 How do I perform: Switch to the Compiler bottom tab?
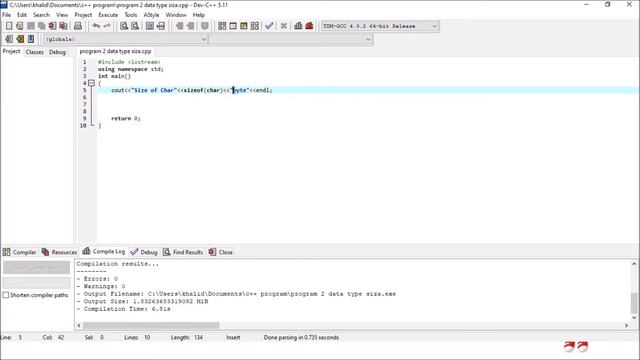click(x=20, y=252)
